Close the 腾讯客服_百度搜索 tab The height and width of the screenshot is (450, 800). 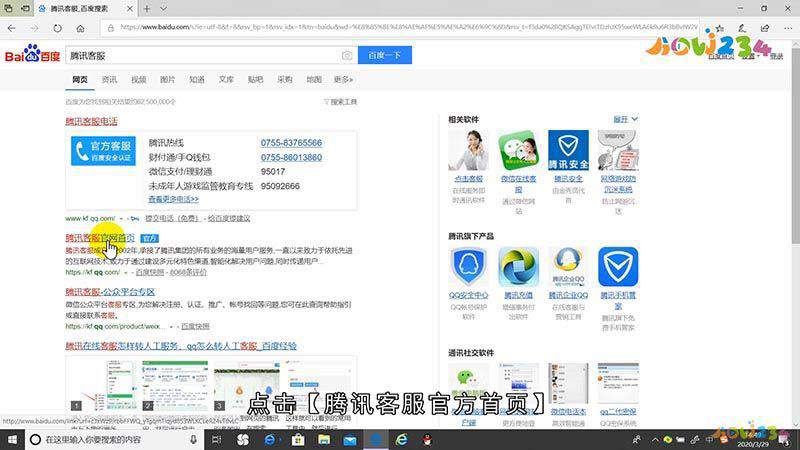[x=130, y=9]
